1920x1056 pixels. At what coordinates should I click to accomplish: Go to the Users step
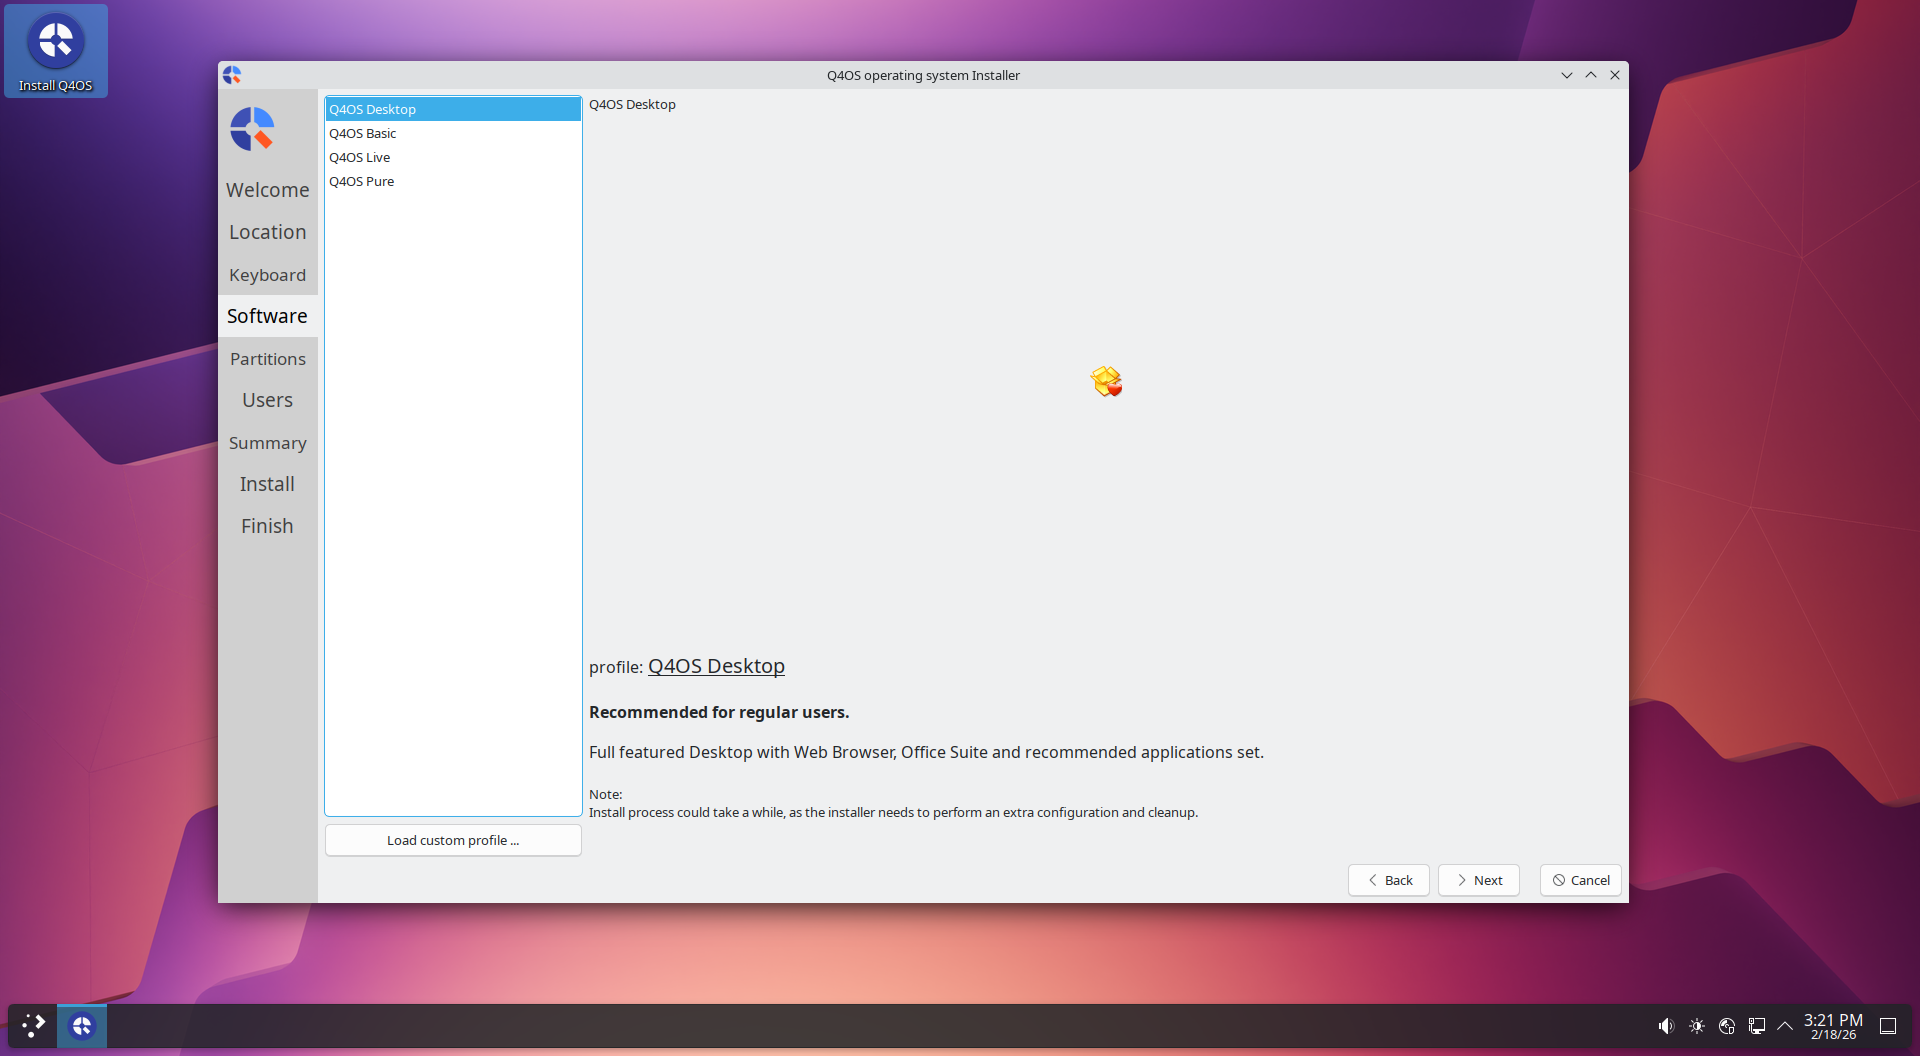pyautogui.click(x=267, y=400)
